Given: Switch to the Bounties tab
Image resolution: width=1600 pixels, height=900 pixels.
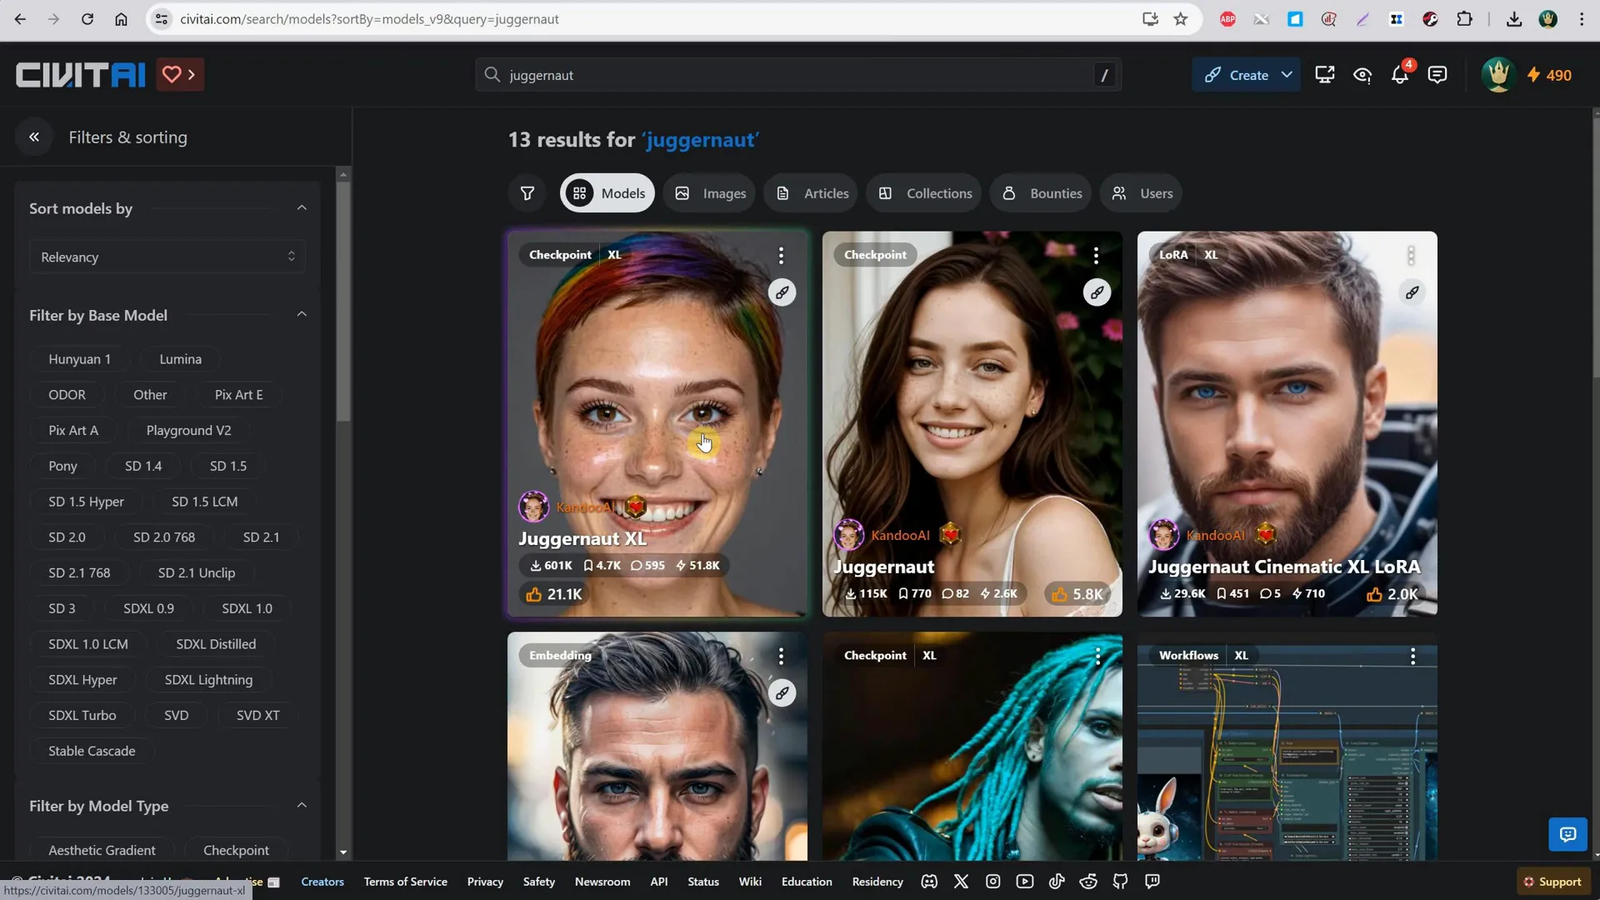Looking at the screenshot, I should pyautogui.click(x=1042, y=193).
